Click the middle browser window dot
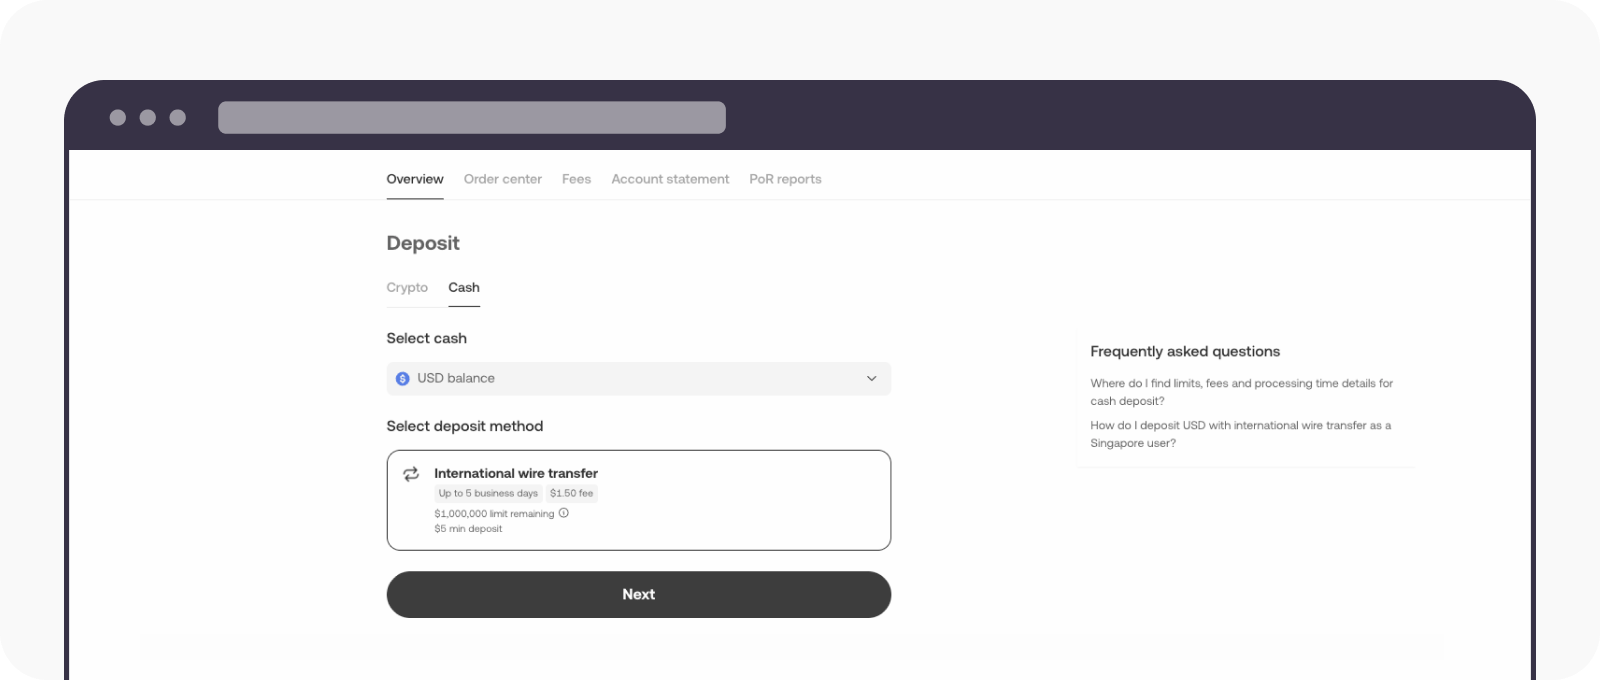1600x680 pixels. 148,117
